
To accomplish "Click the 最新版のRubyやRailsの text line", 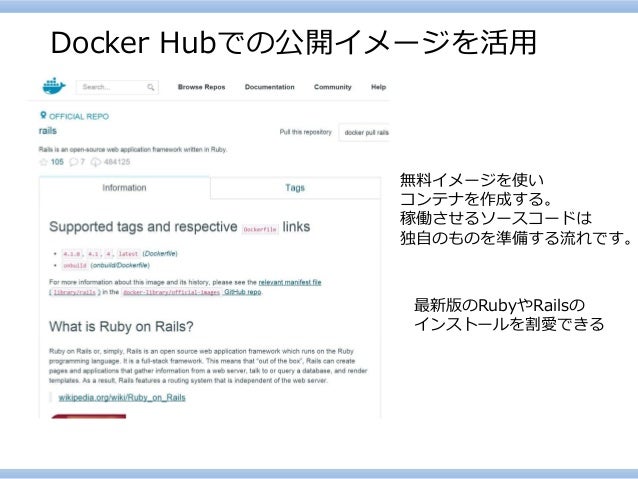I will coord(499,305).
